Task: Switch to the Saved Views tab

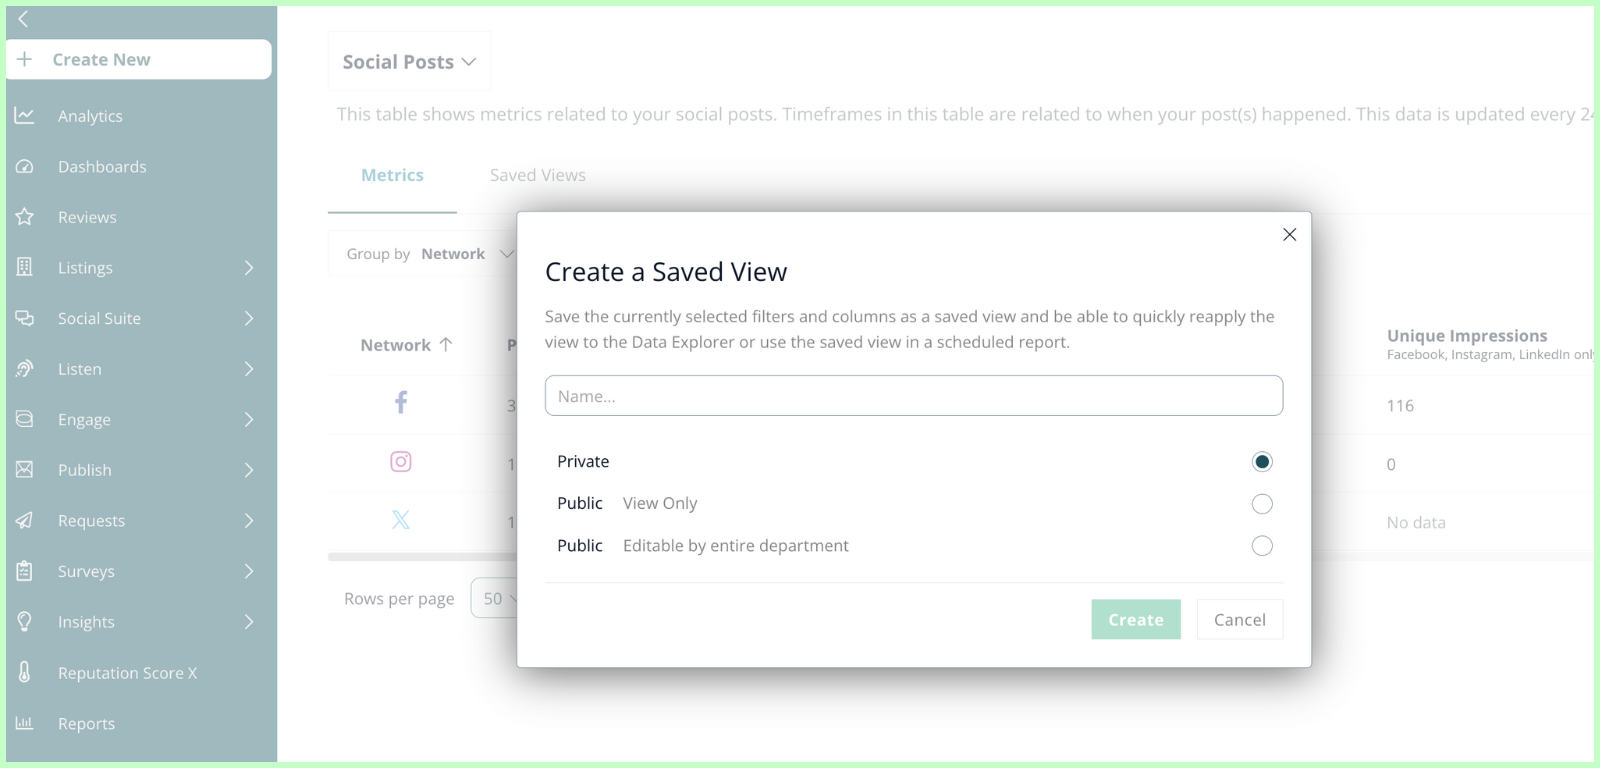Action: pos(537,176)
